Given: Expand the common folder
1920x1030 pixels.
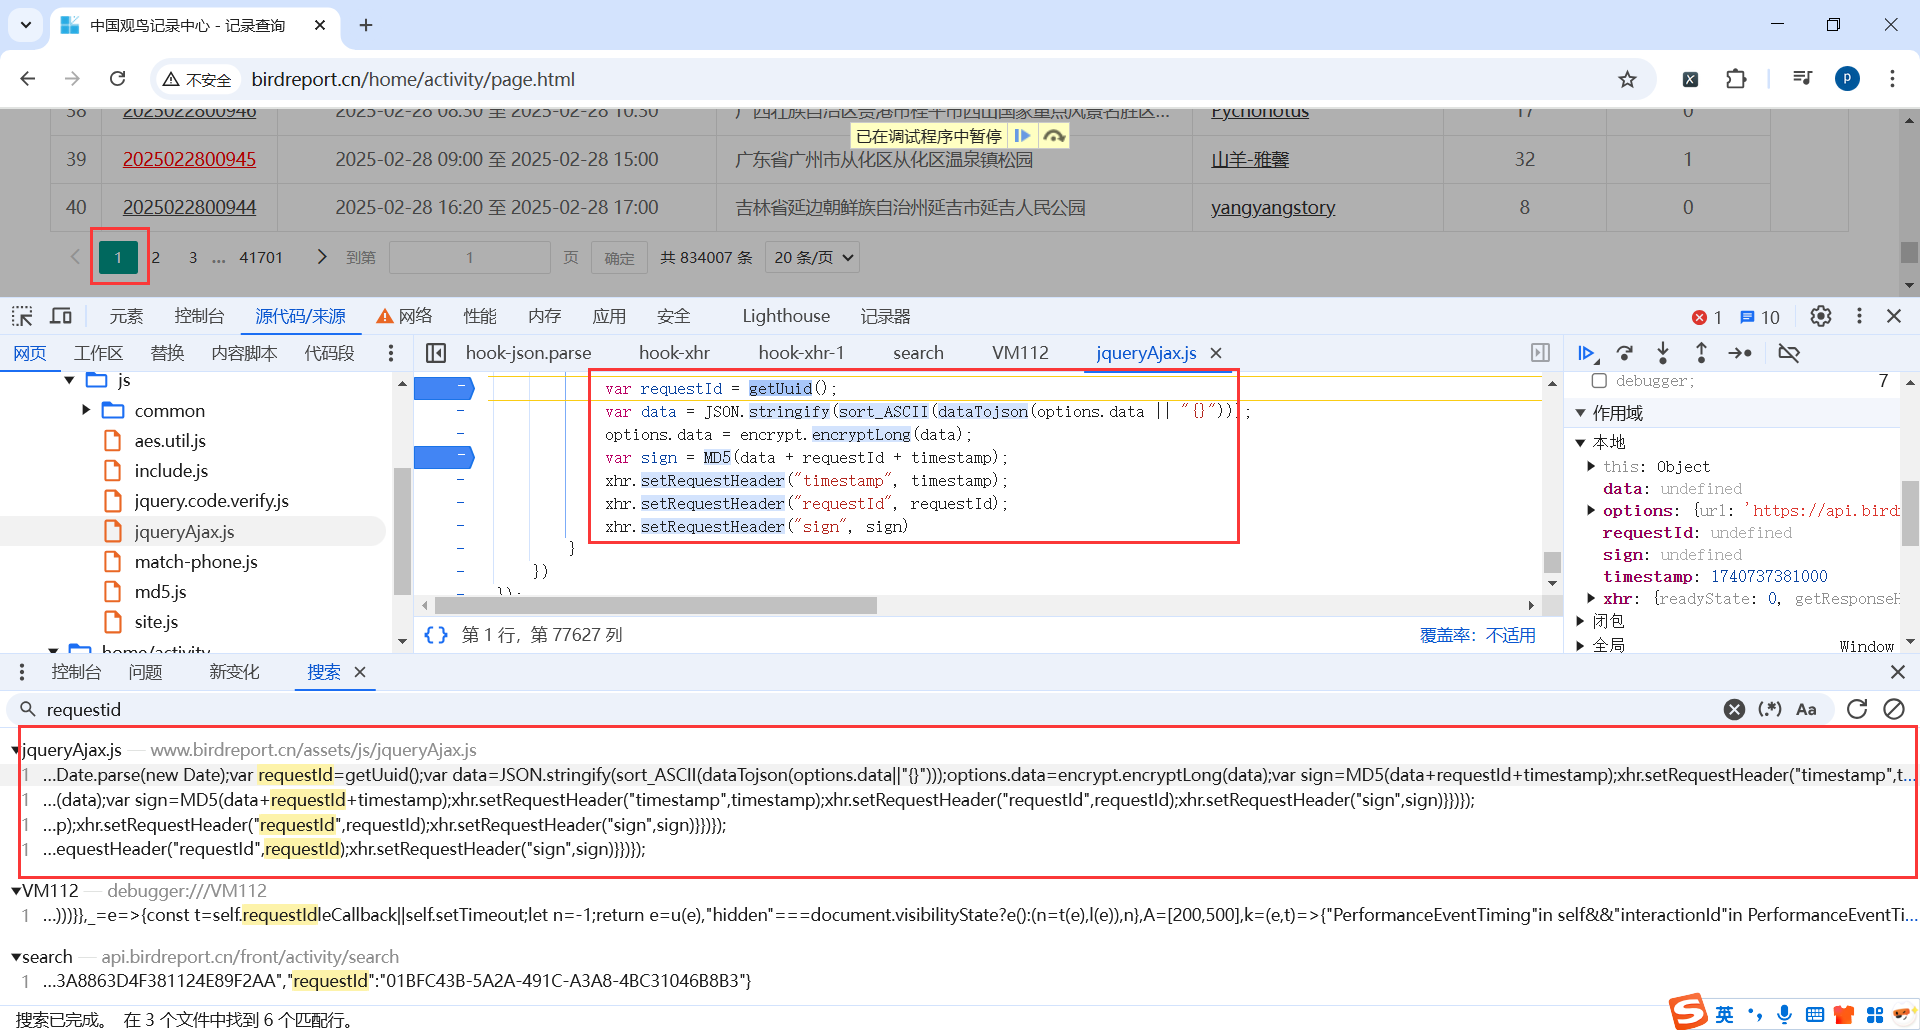Looking at the screenshot, I should coord(86,410).
